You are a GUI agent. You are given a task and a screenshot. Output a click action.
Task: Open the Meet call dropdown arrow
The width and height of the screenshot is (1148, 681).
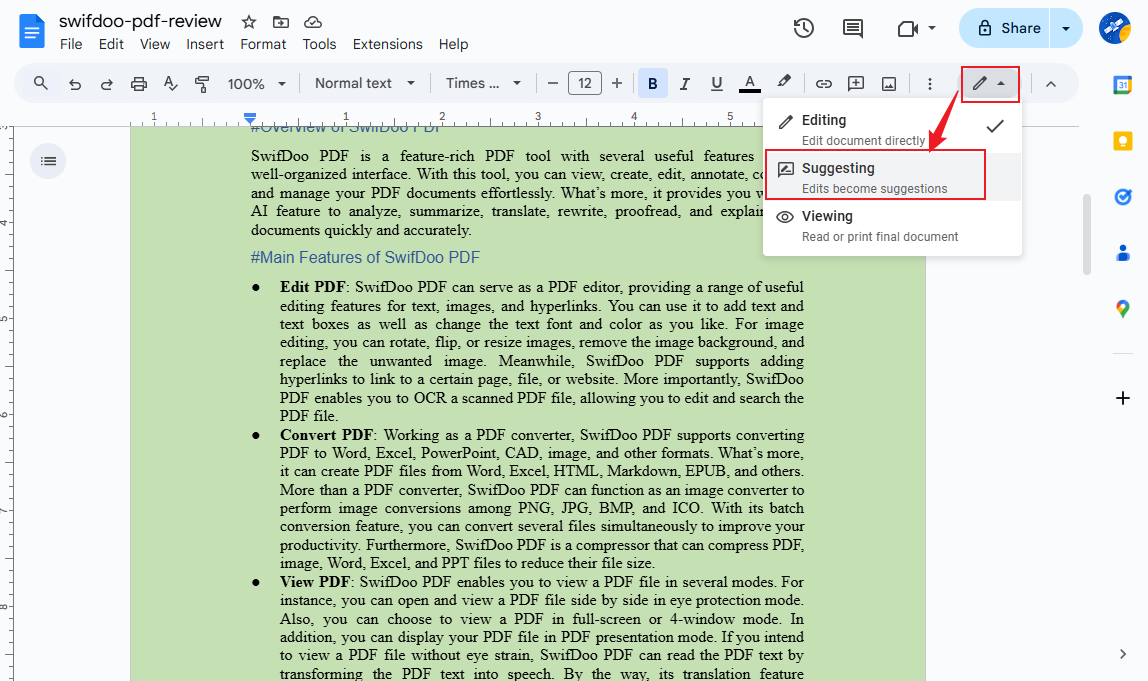click(932, 28)
